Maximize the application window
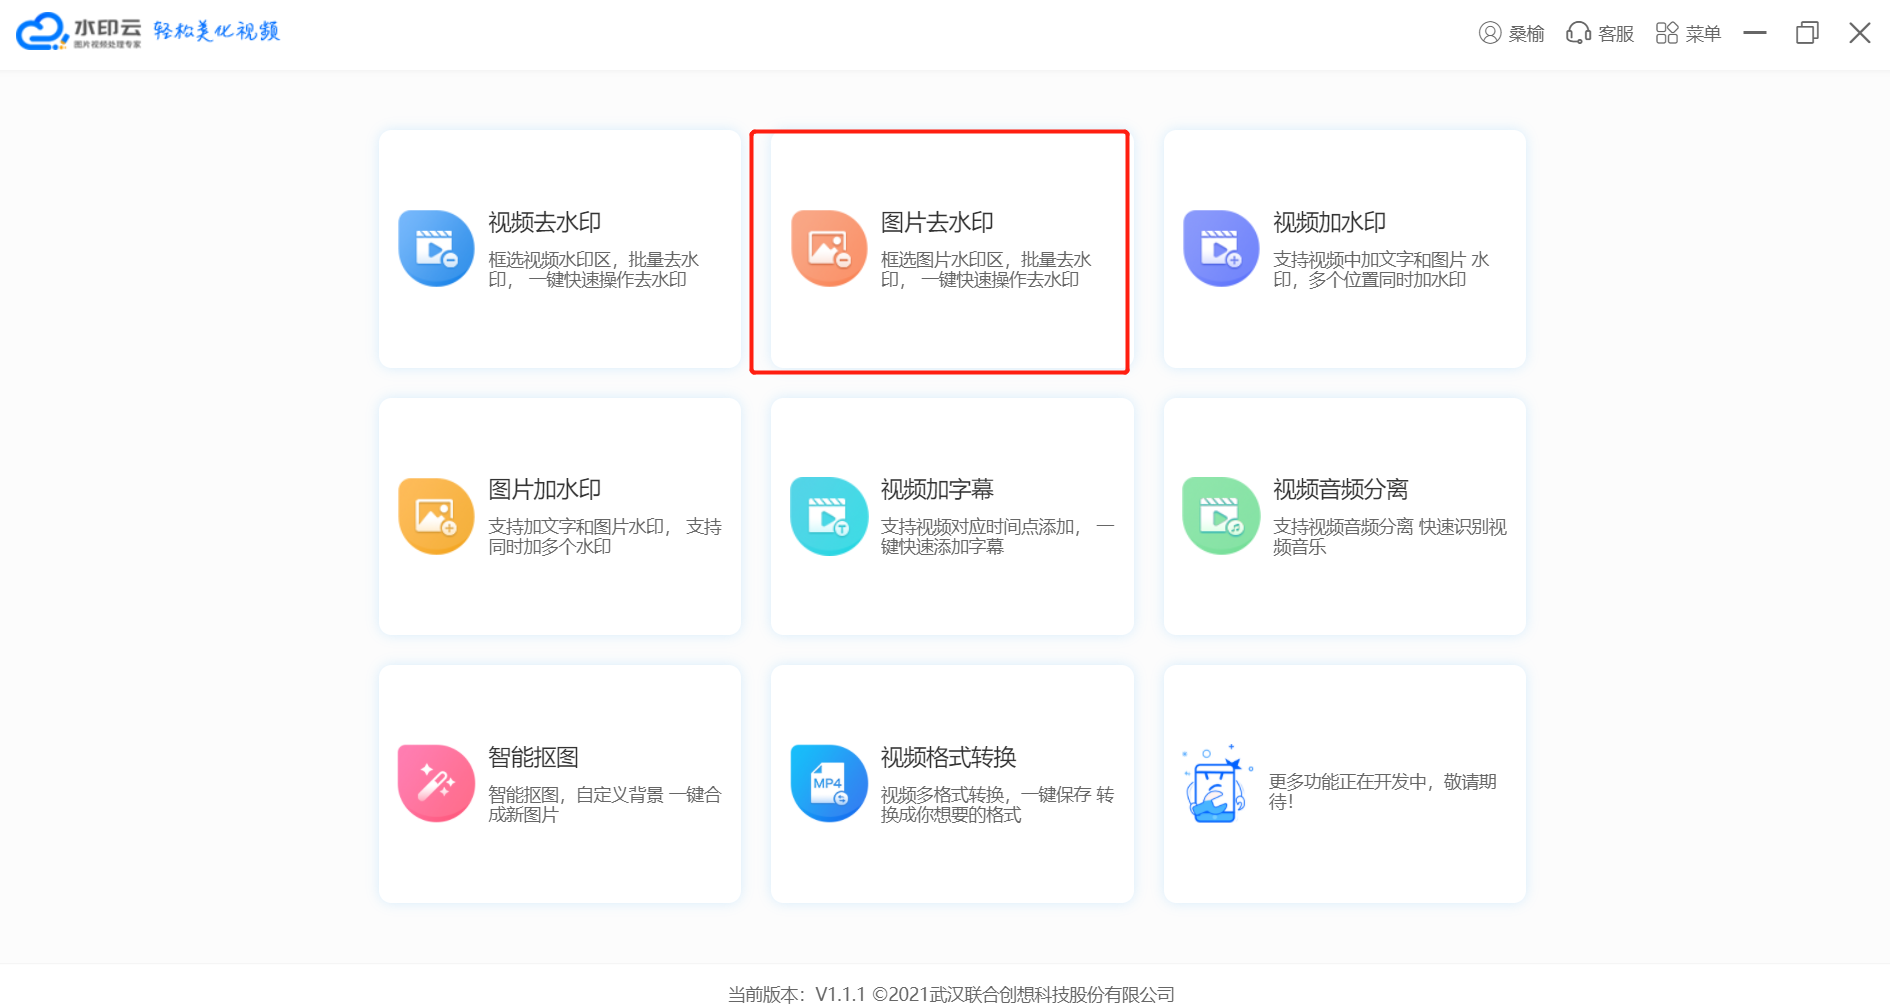Screen dimensions: 1890x1007 point(1807,34)
